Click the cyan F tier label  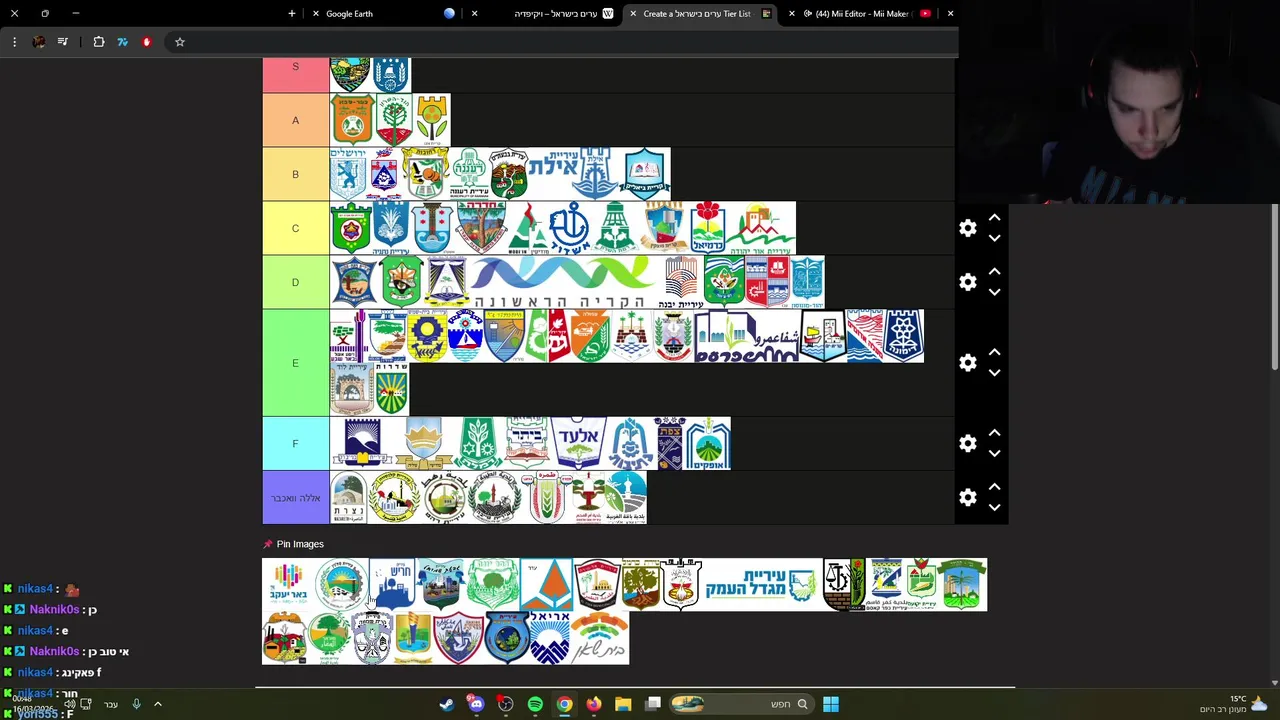click(x=296, y=443)
